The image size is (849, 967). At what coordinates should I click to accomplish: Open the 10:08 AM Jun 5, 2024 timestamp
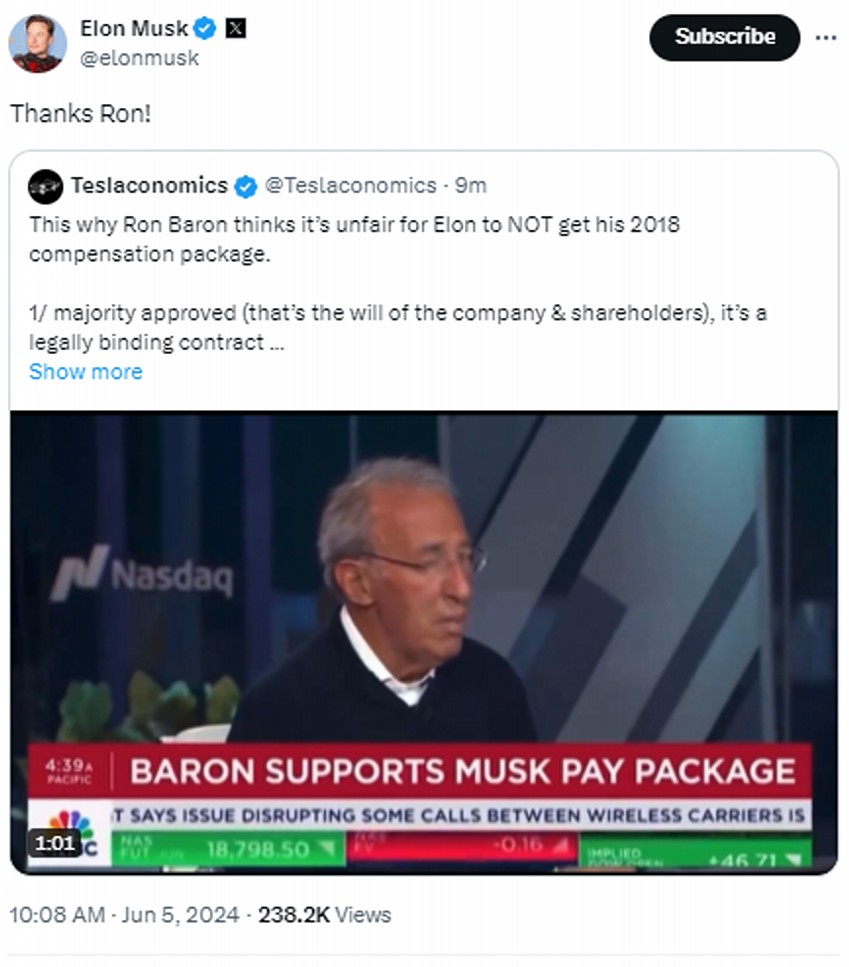point(125,914)
